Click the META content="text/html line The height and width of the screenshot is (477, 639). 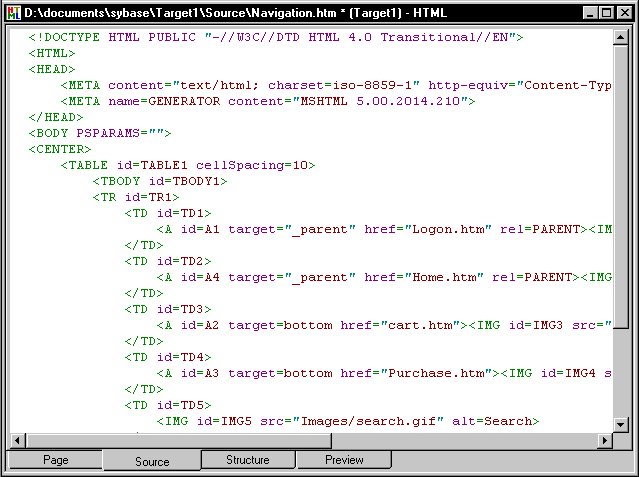pos(336,85)
